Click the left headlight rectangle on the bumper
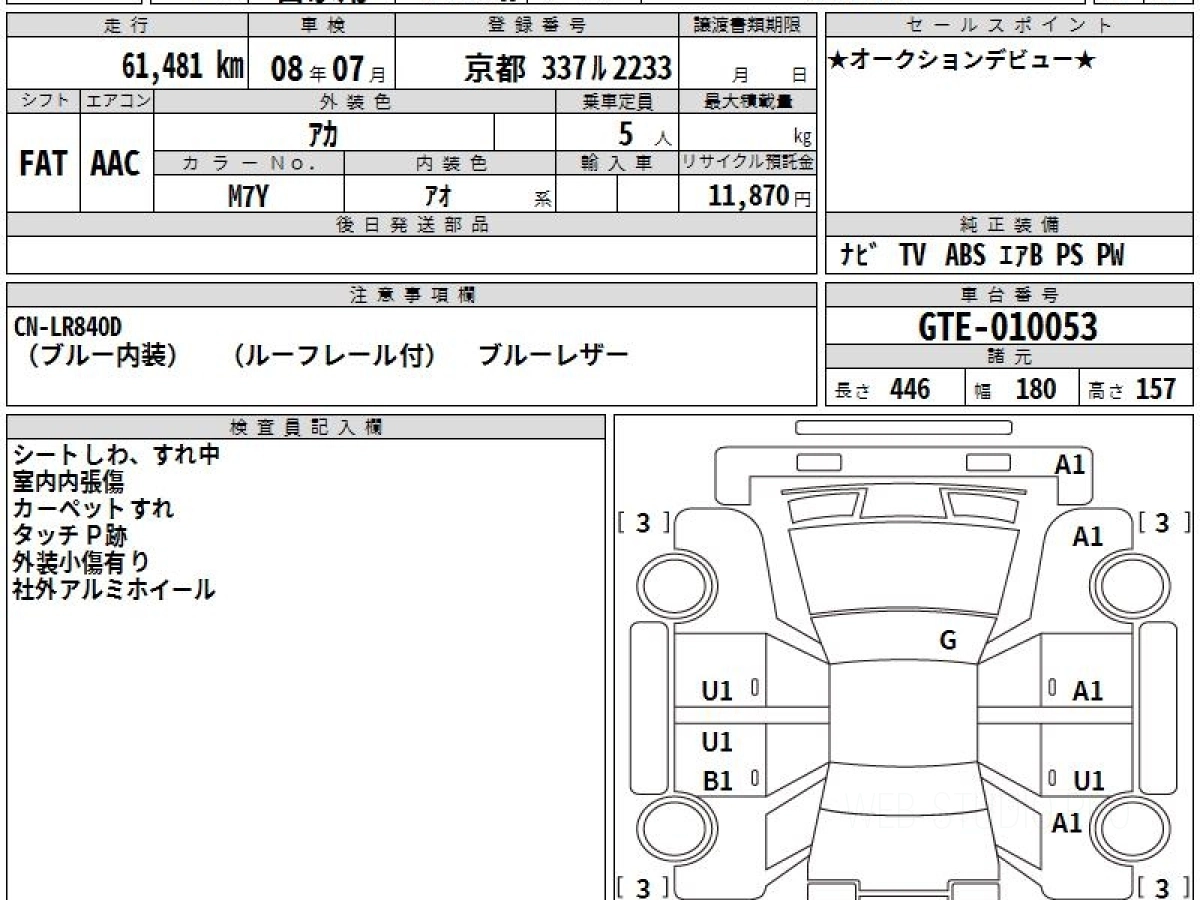This screenshot has height=900, width=1200. coord(818,461)
